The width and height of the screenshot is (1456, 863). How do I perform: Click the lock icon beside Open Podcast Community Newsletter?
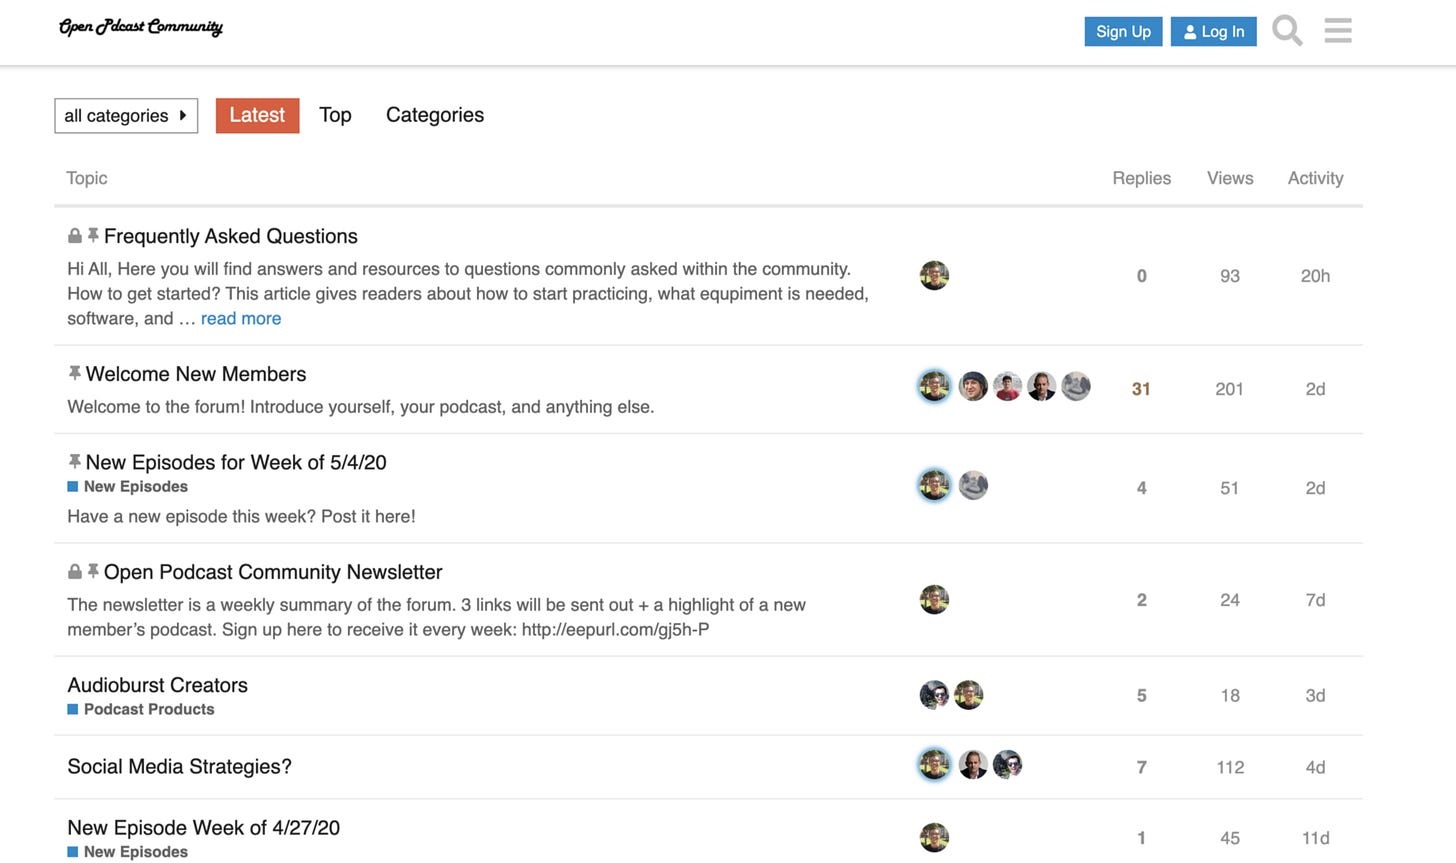point(74,571)
